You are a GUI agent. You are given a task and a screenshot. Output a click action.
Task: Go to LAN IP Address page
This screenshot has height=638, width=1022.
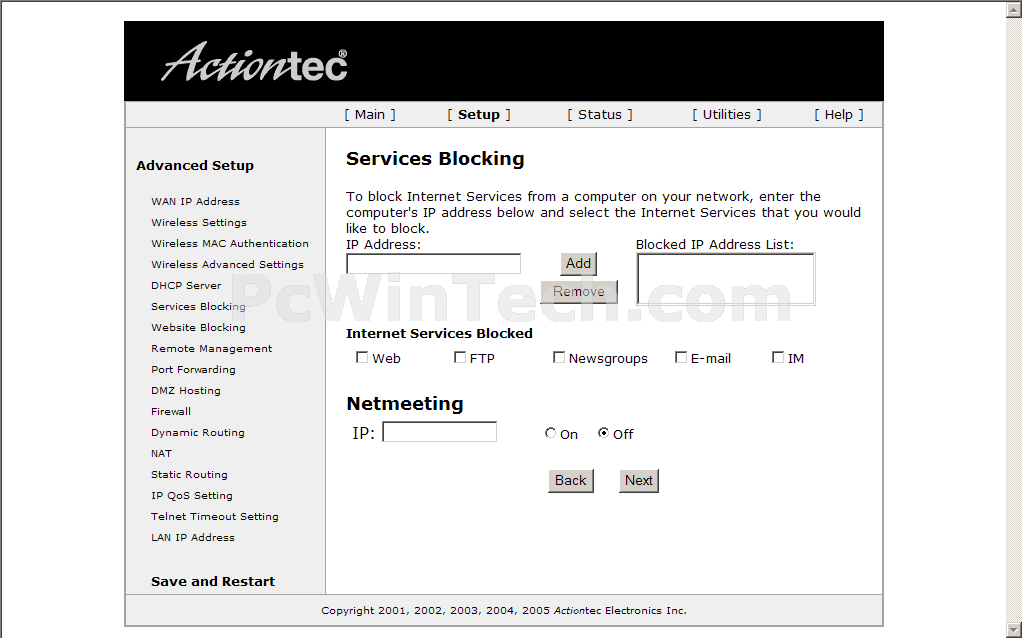pos(193,537)
